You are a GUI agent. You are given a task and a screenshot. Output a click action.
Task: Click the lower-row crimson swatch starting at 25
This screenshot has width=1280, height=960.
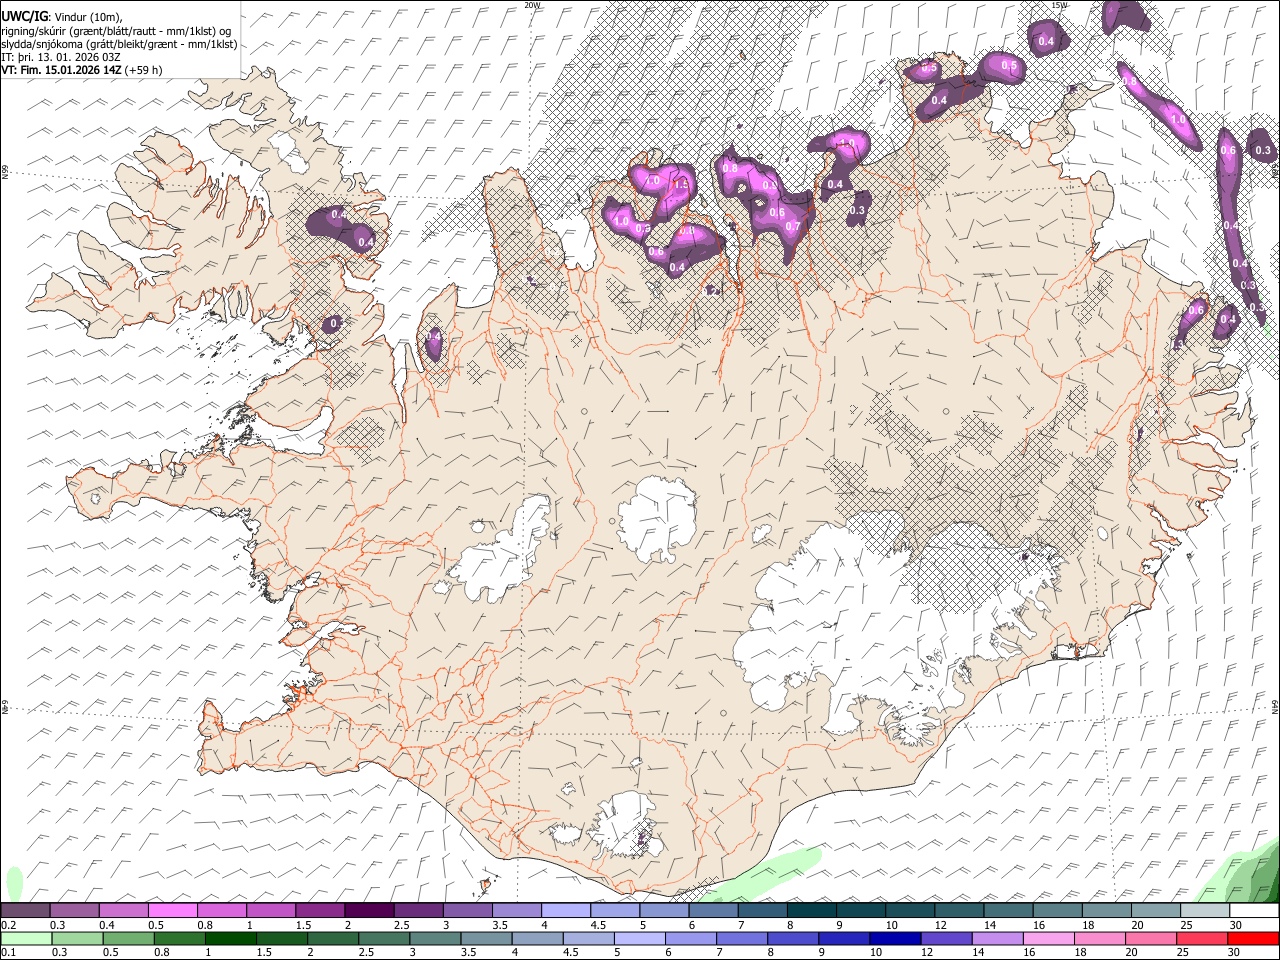point(1202,938)
